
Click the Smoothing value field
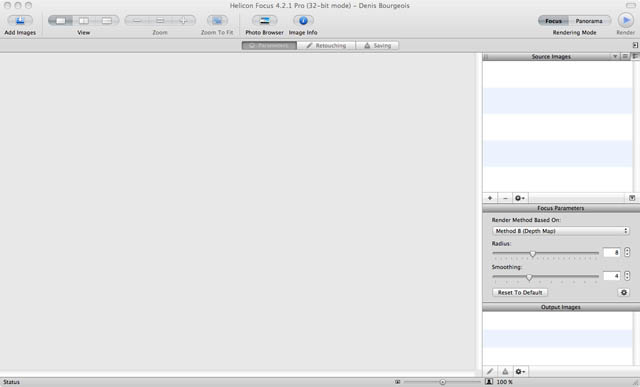click(x=611, y=276)
